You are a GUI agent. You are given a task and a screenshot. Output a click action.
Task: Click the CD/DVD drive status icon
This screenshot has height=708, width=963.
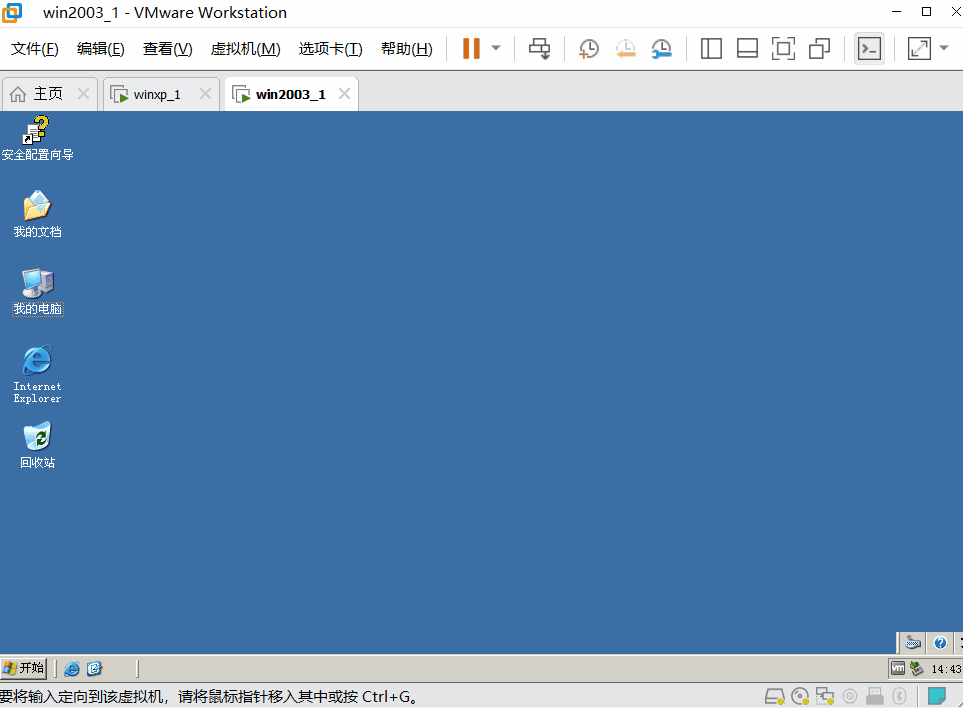click(x=800, y=696)
